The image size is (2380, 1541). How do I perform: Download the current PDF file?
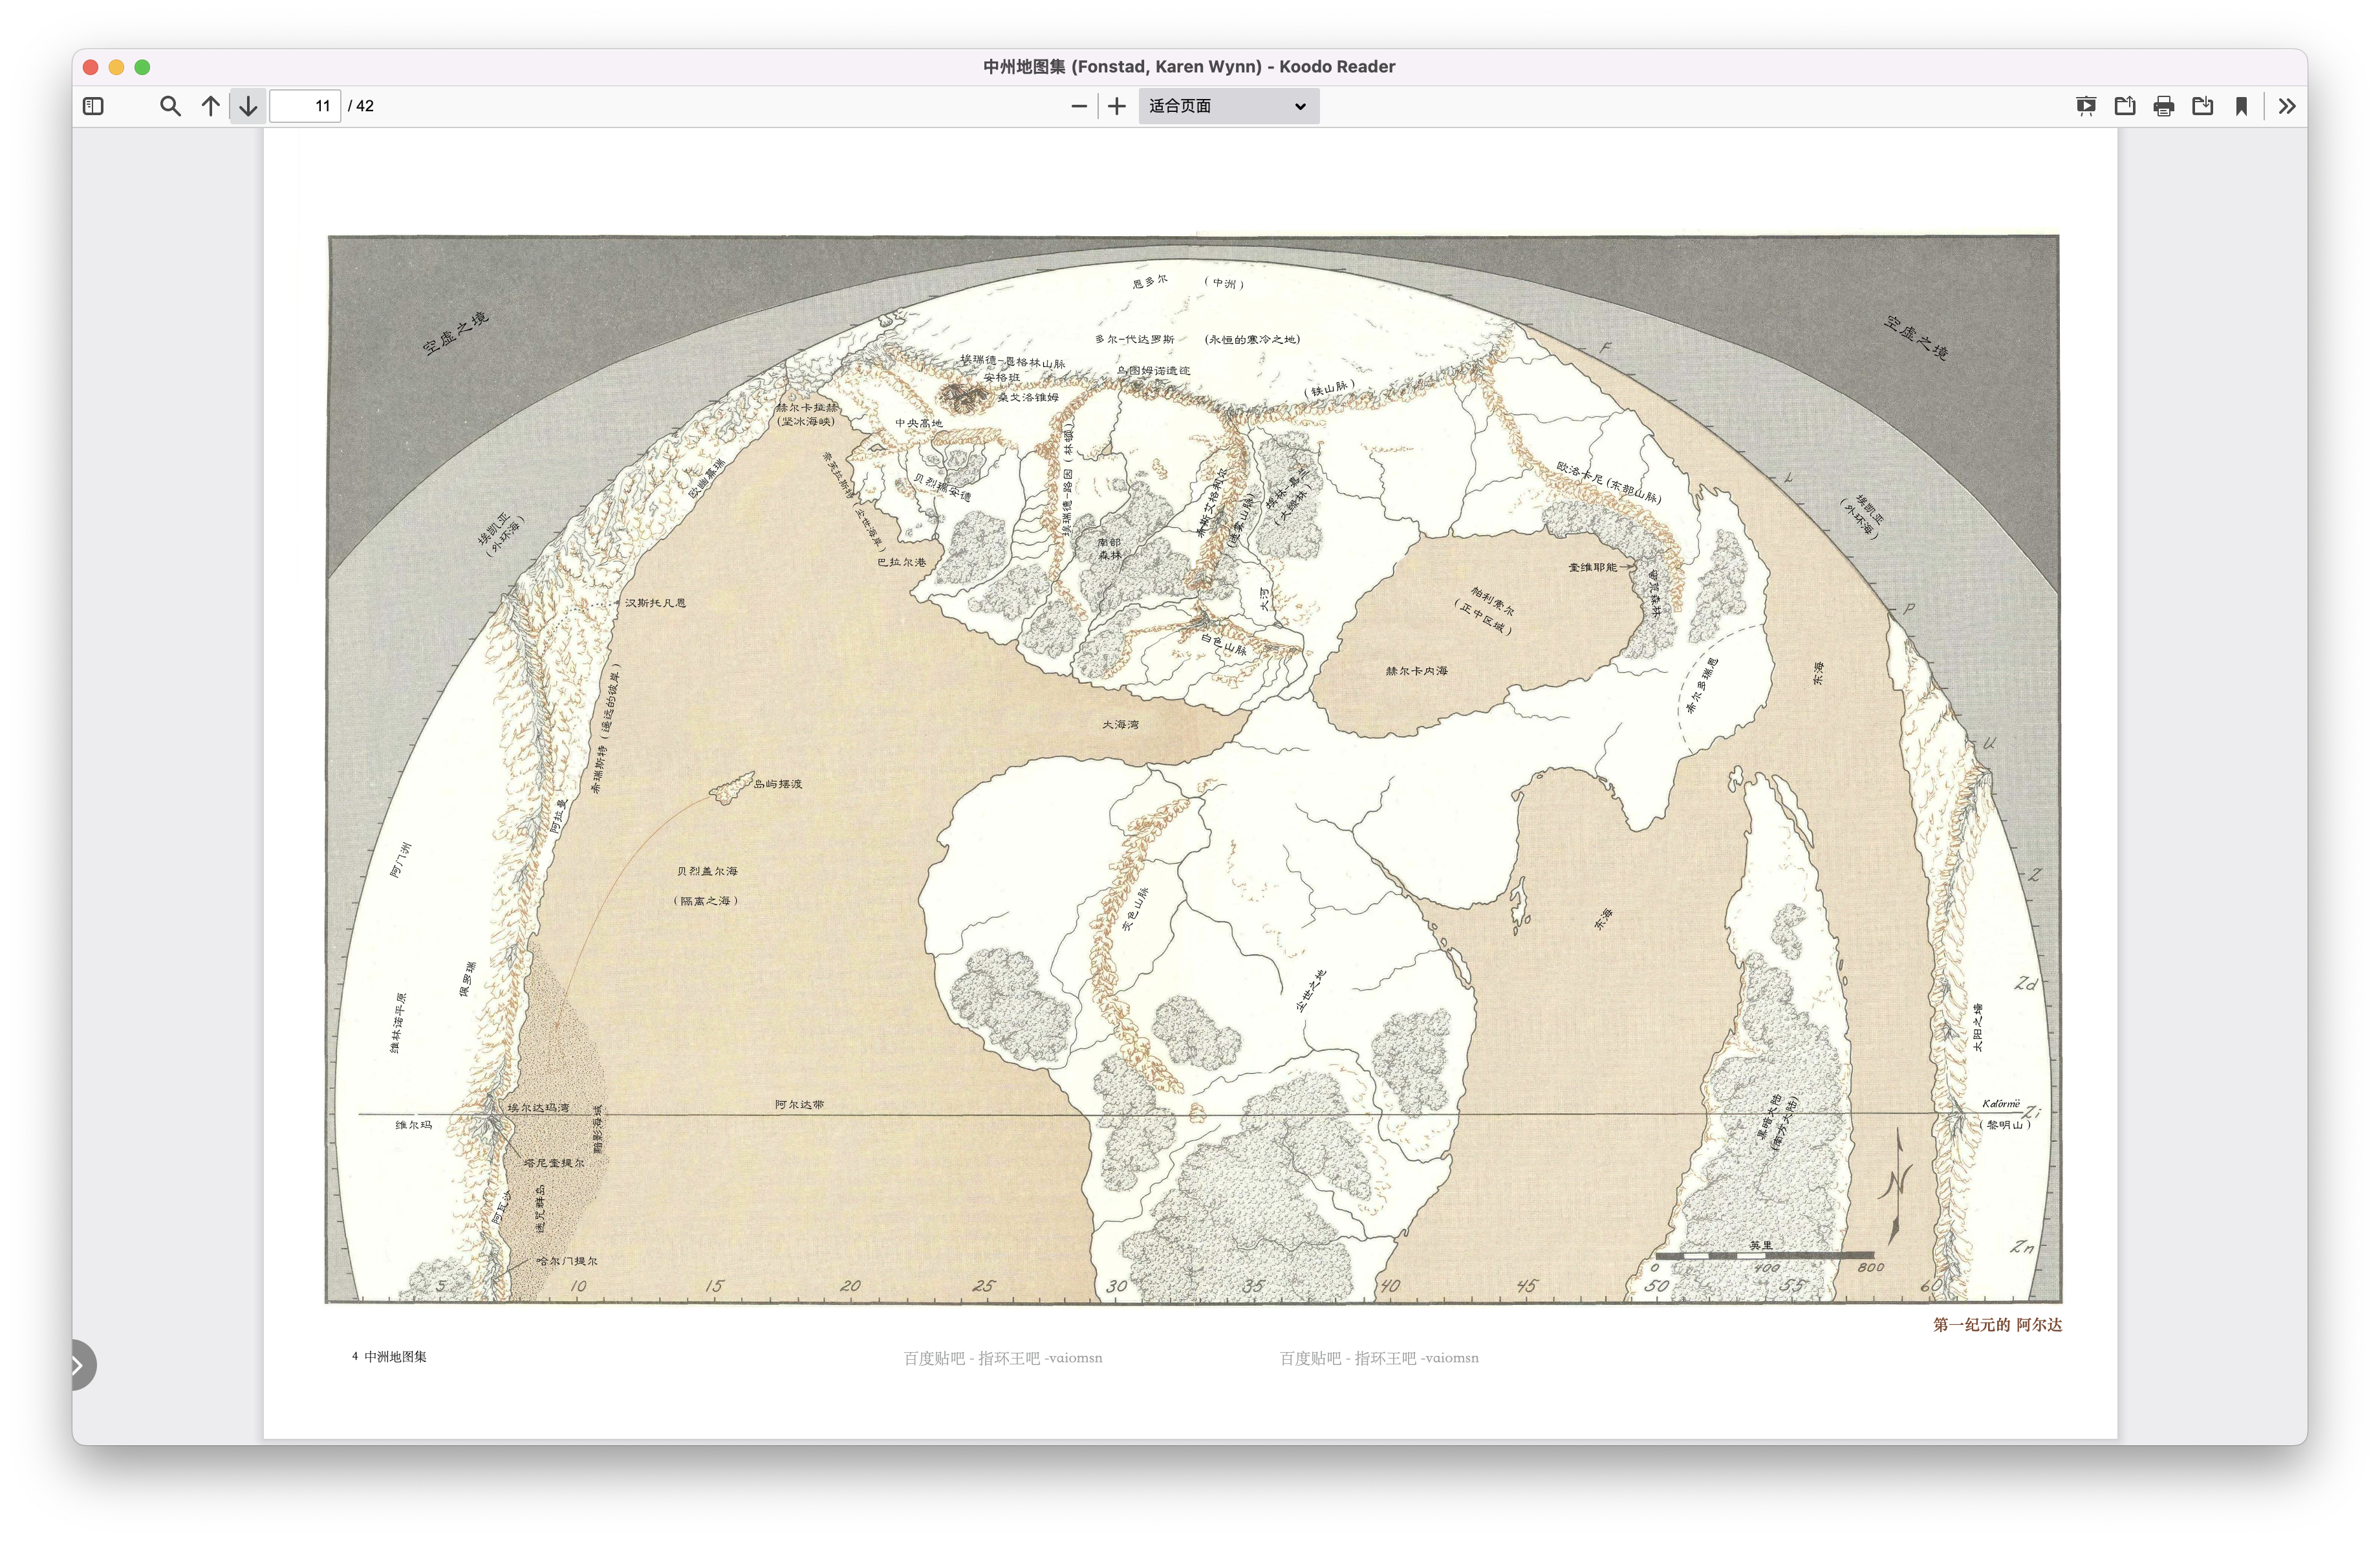pyautogui.click(x=2203, y=106)
